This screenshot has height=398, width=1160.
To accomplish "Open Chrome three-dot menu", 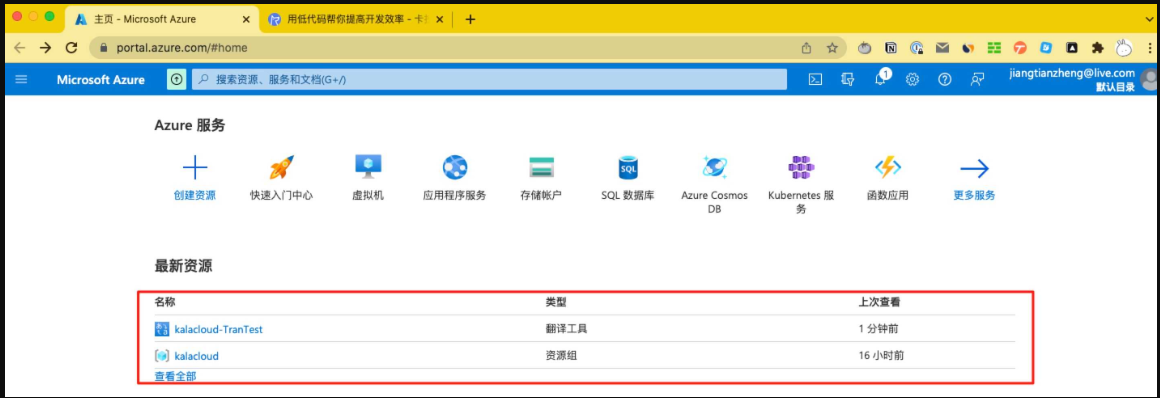I will [1149, 48].
